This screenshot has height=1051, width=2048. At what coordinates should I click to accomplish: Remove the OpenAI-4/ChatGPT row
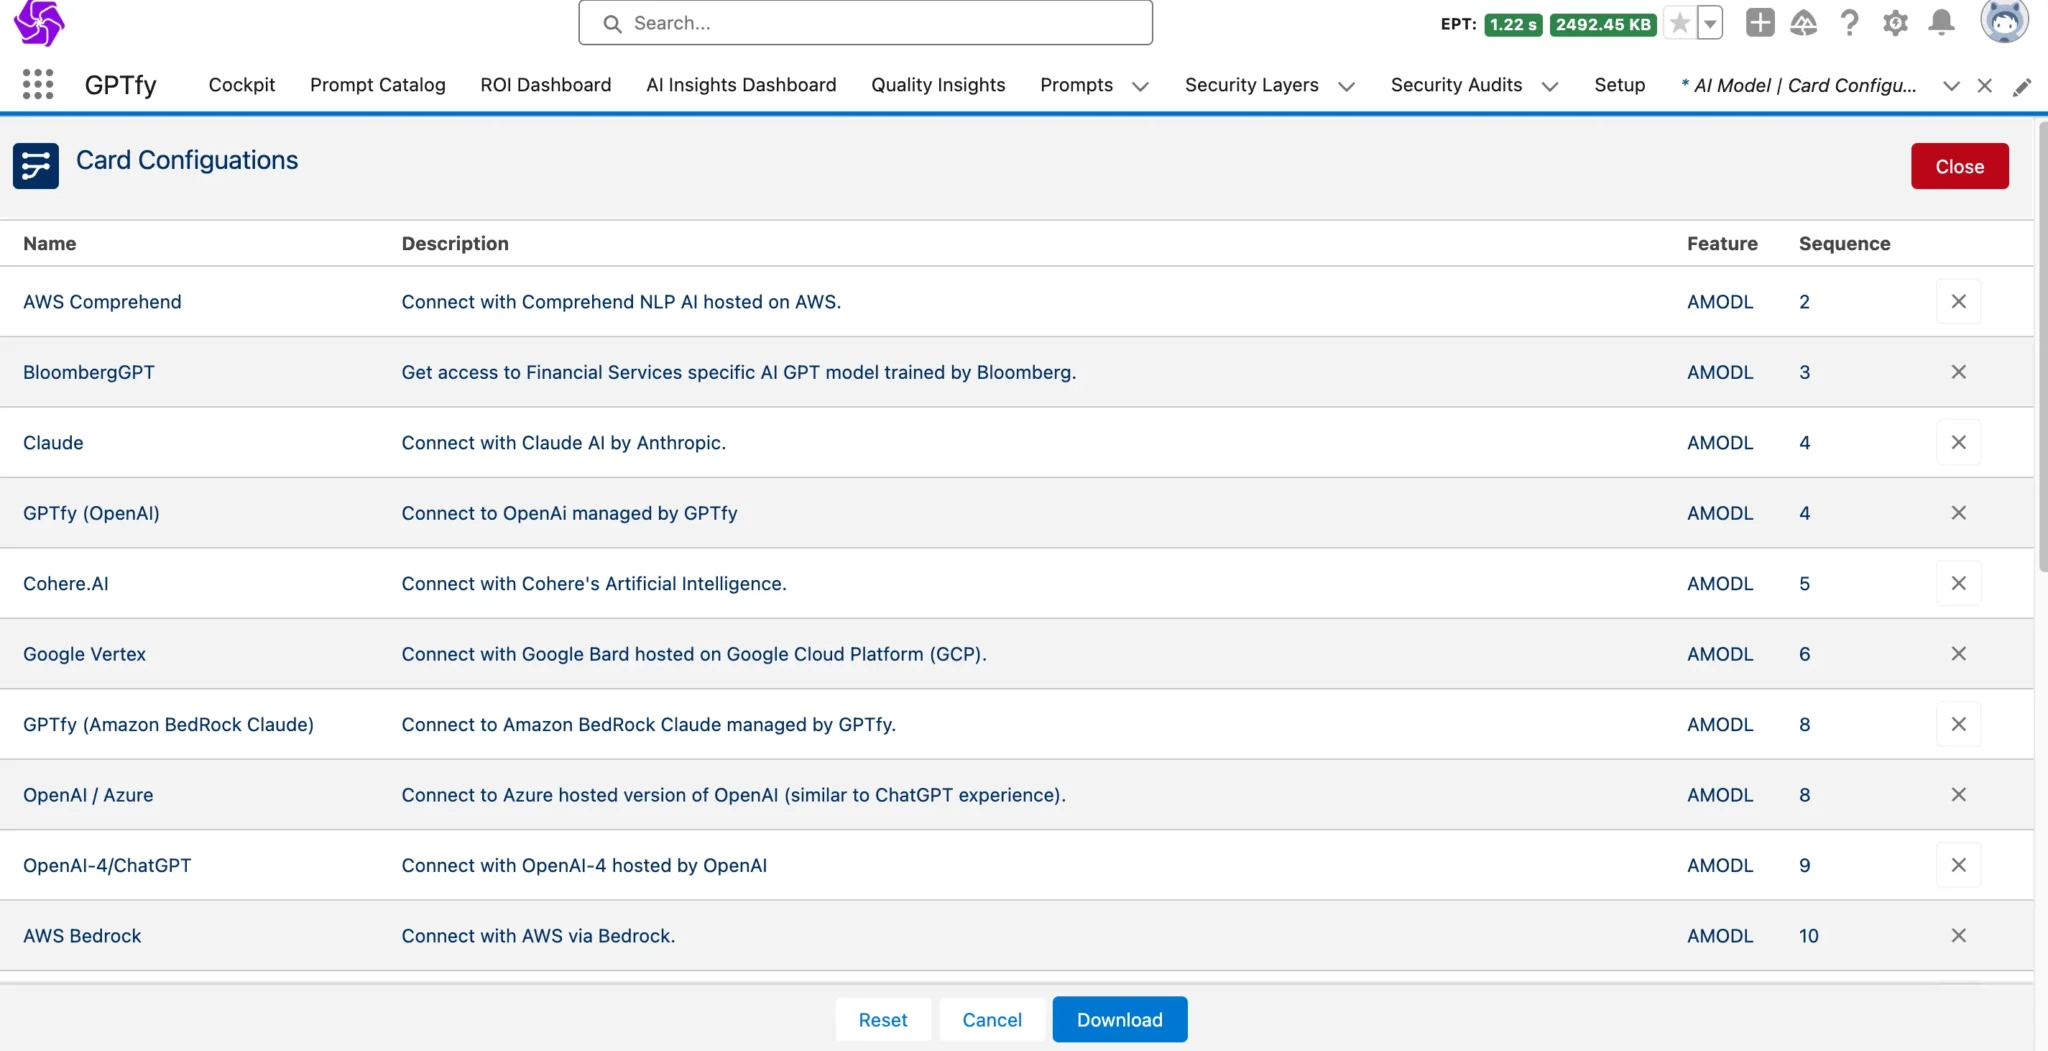tap(1959, 865)
